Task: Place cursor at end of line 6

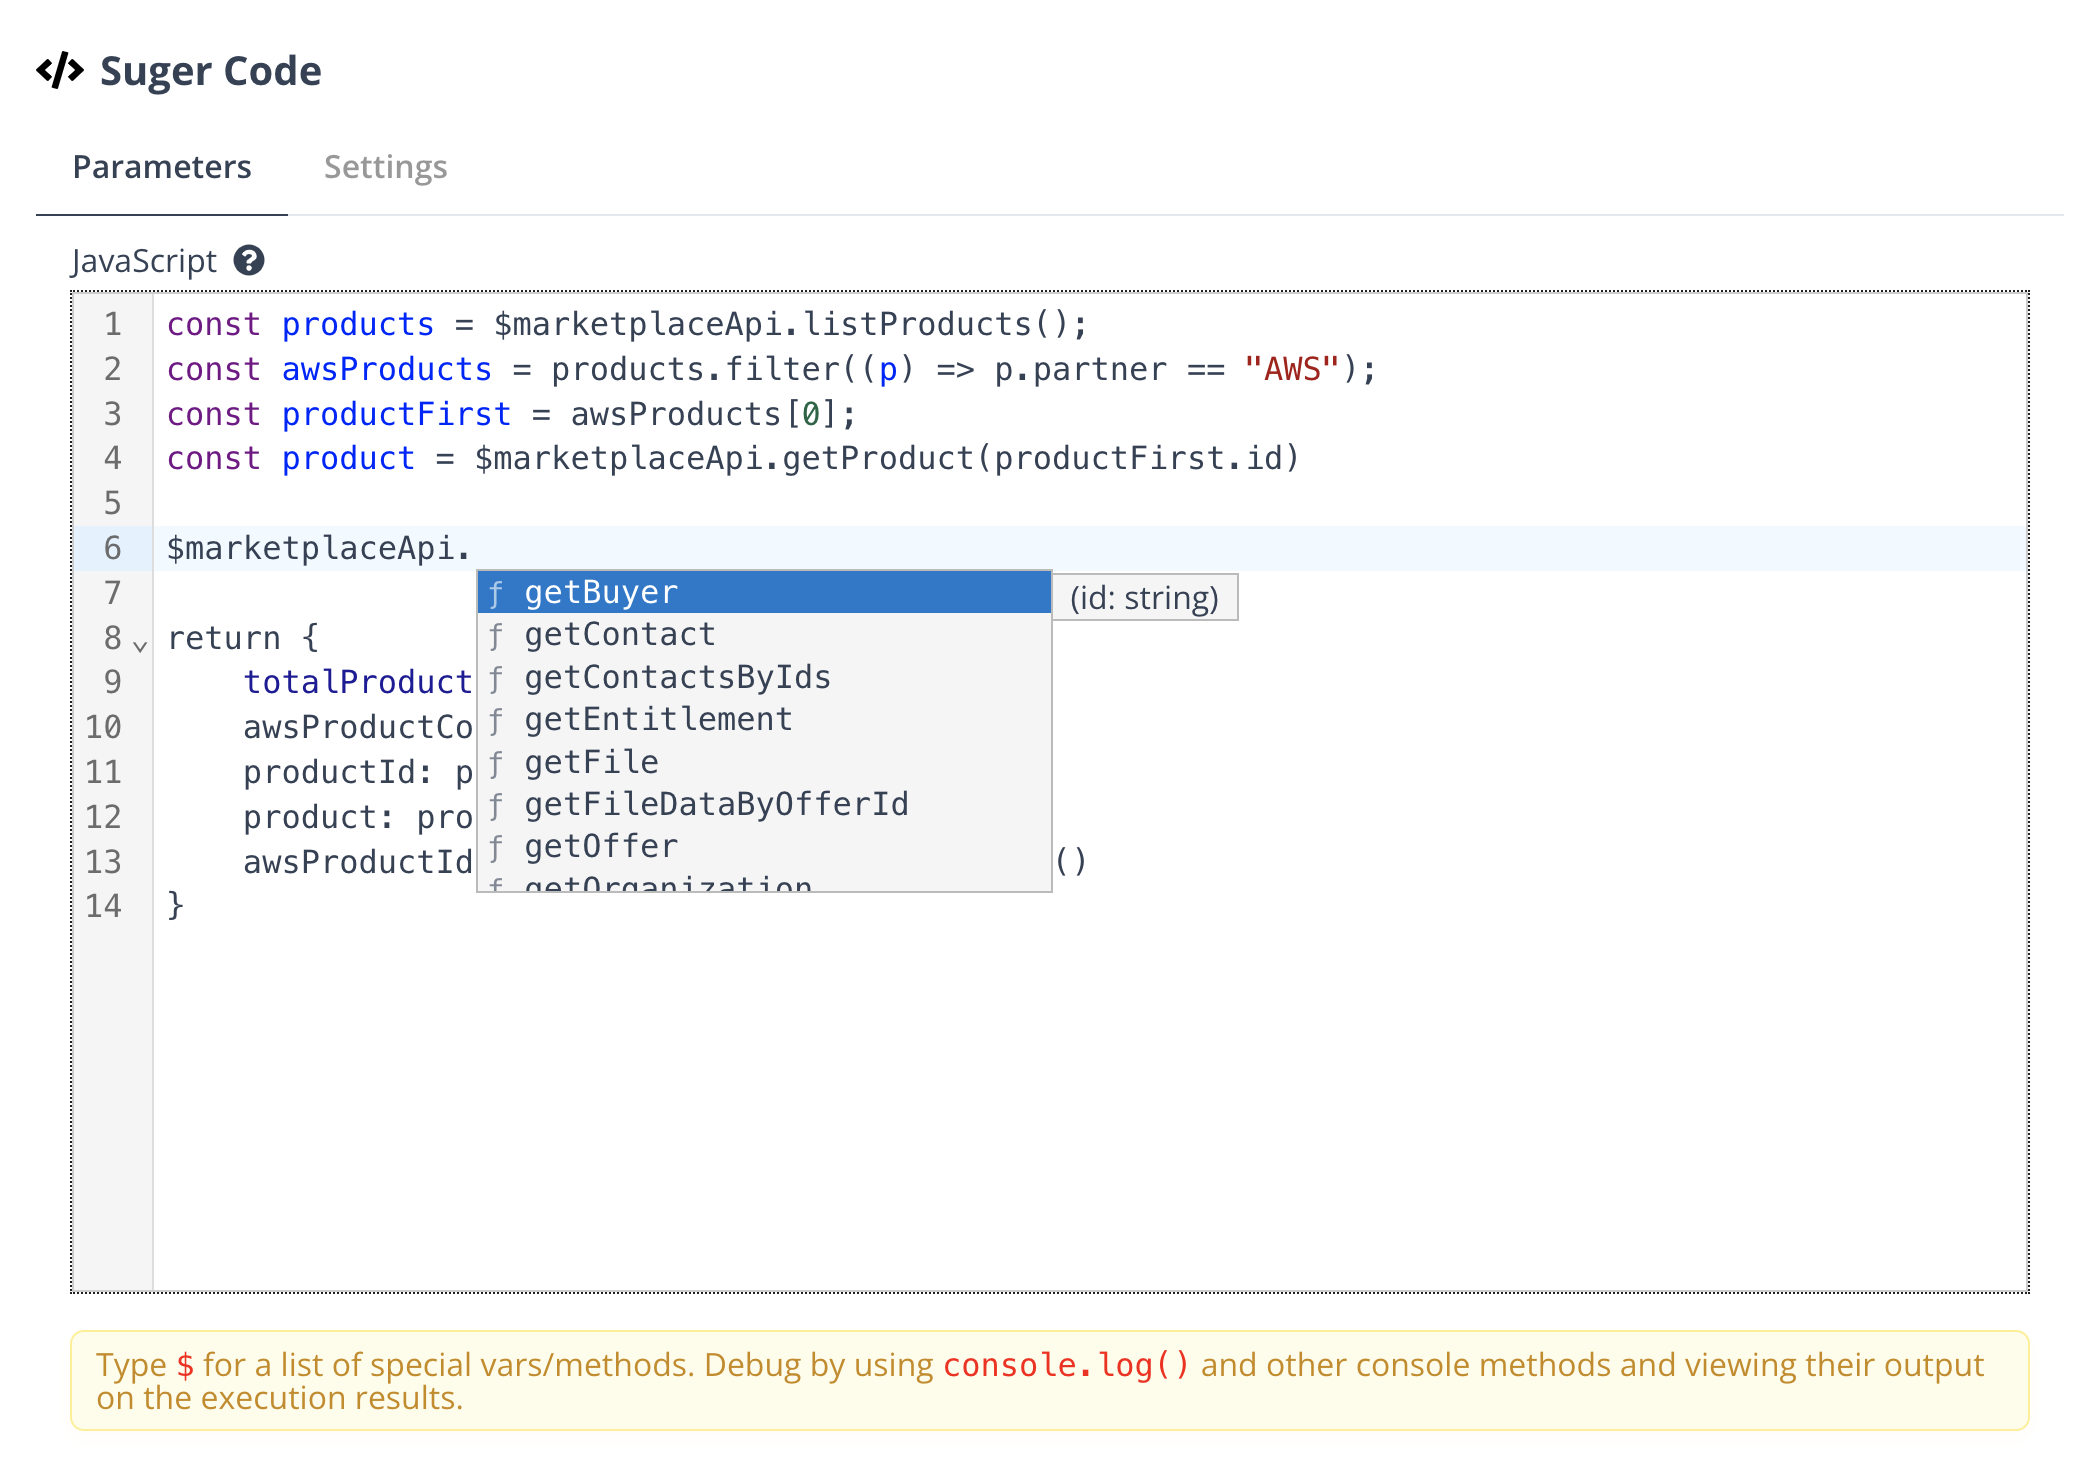Action: click(x=472, y=549)
